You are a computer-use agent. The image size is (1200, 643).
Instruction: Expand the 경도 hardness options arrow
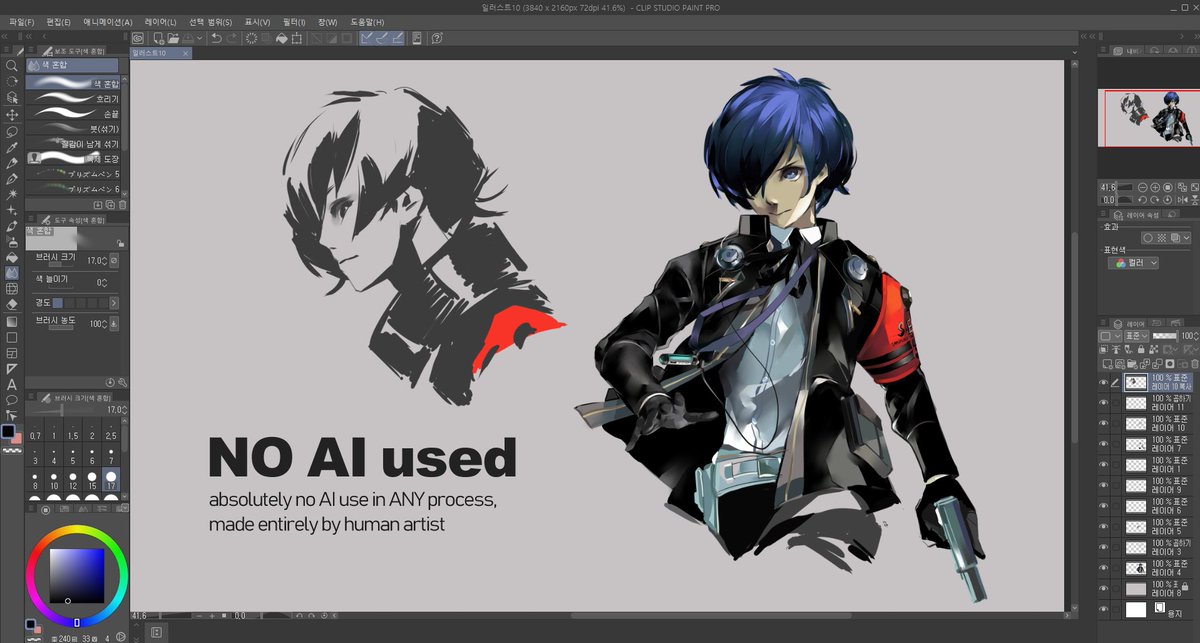point(113,302)
